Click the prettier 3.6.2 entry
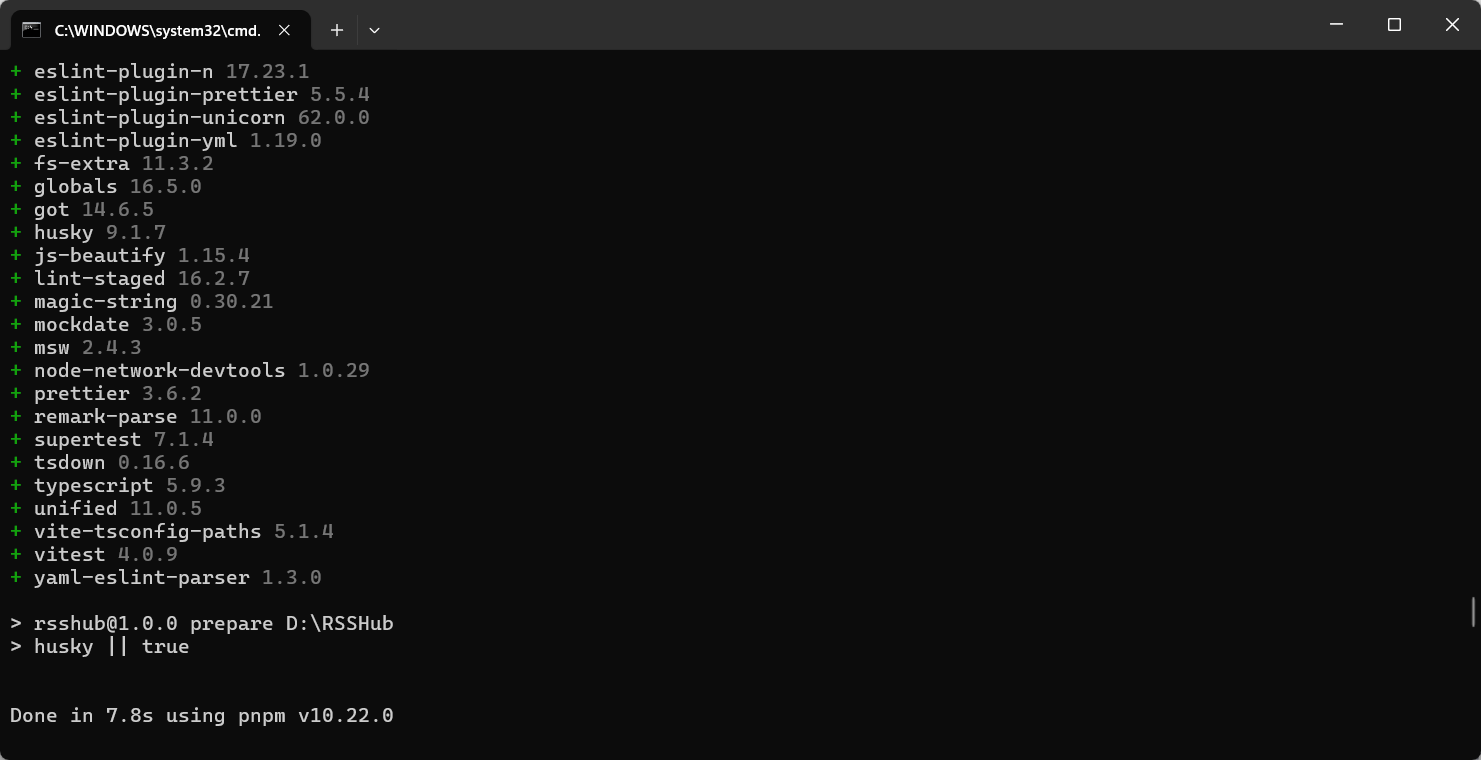This screenshot has width=1481, height=760. pyautogui.click(x=117, y=393)
